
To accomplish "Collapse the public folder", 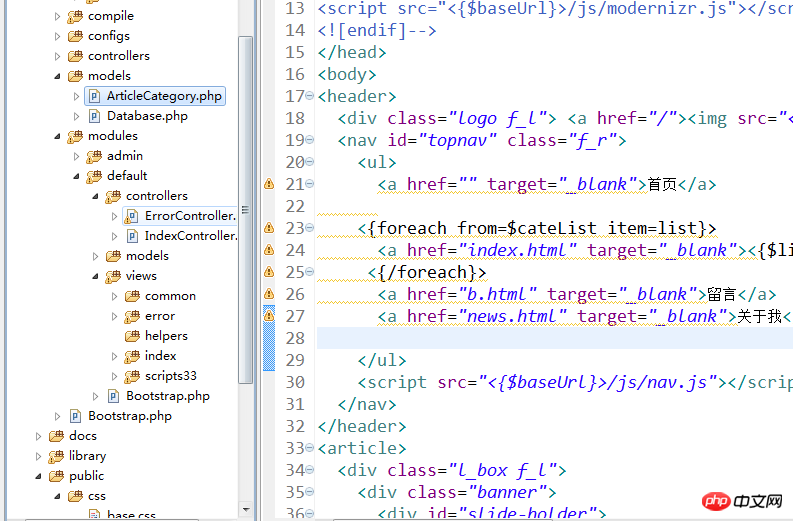I will 38,476.
